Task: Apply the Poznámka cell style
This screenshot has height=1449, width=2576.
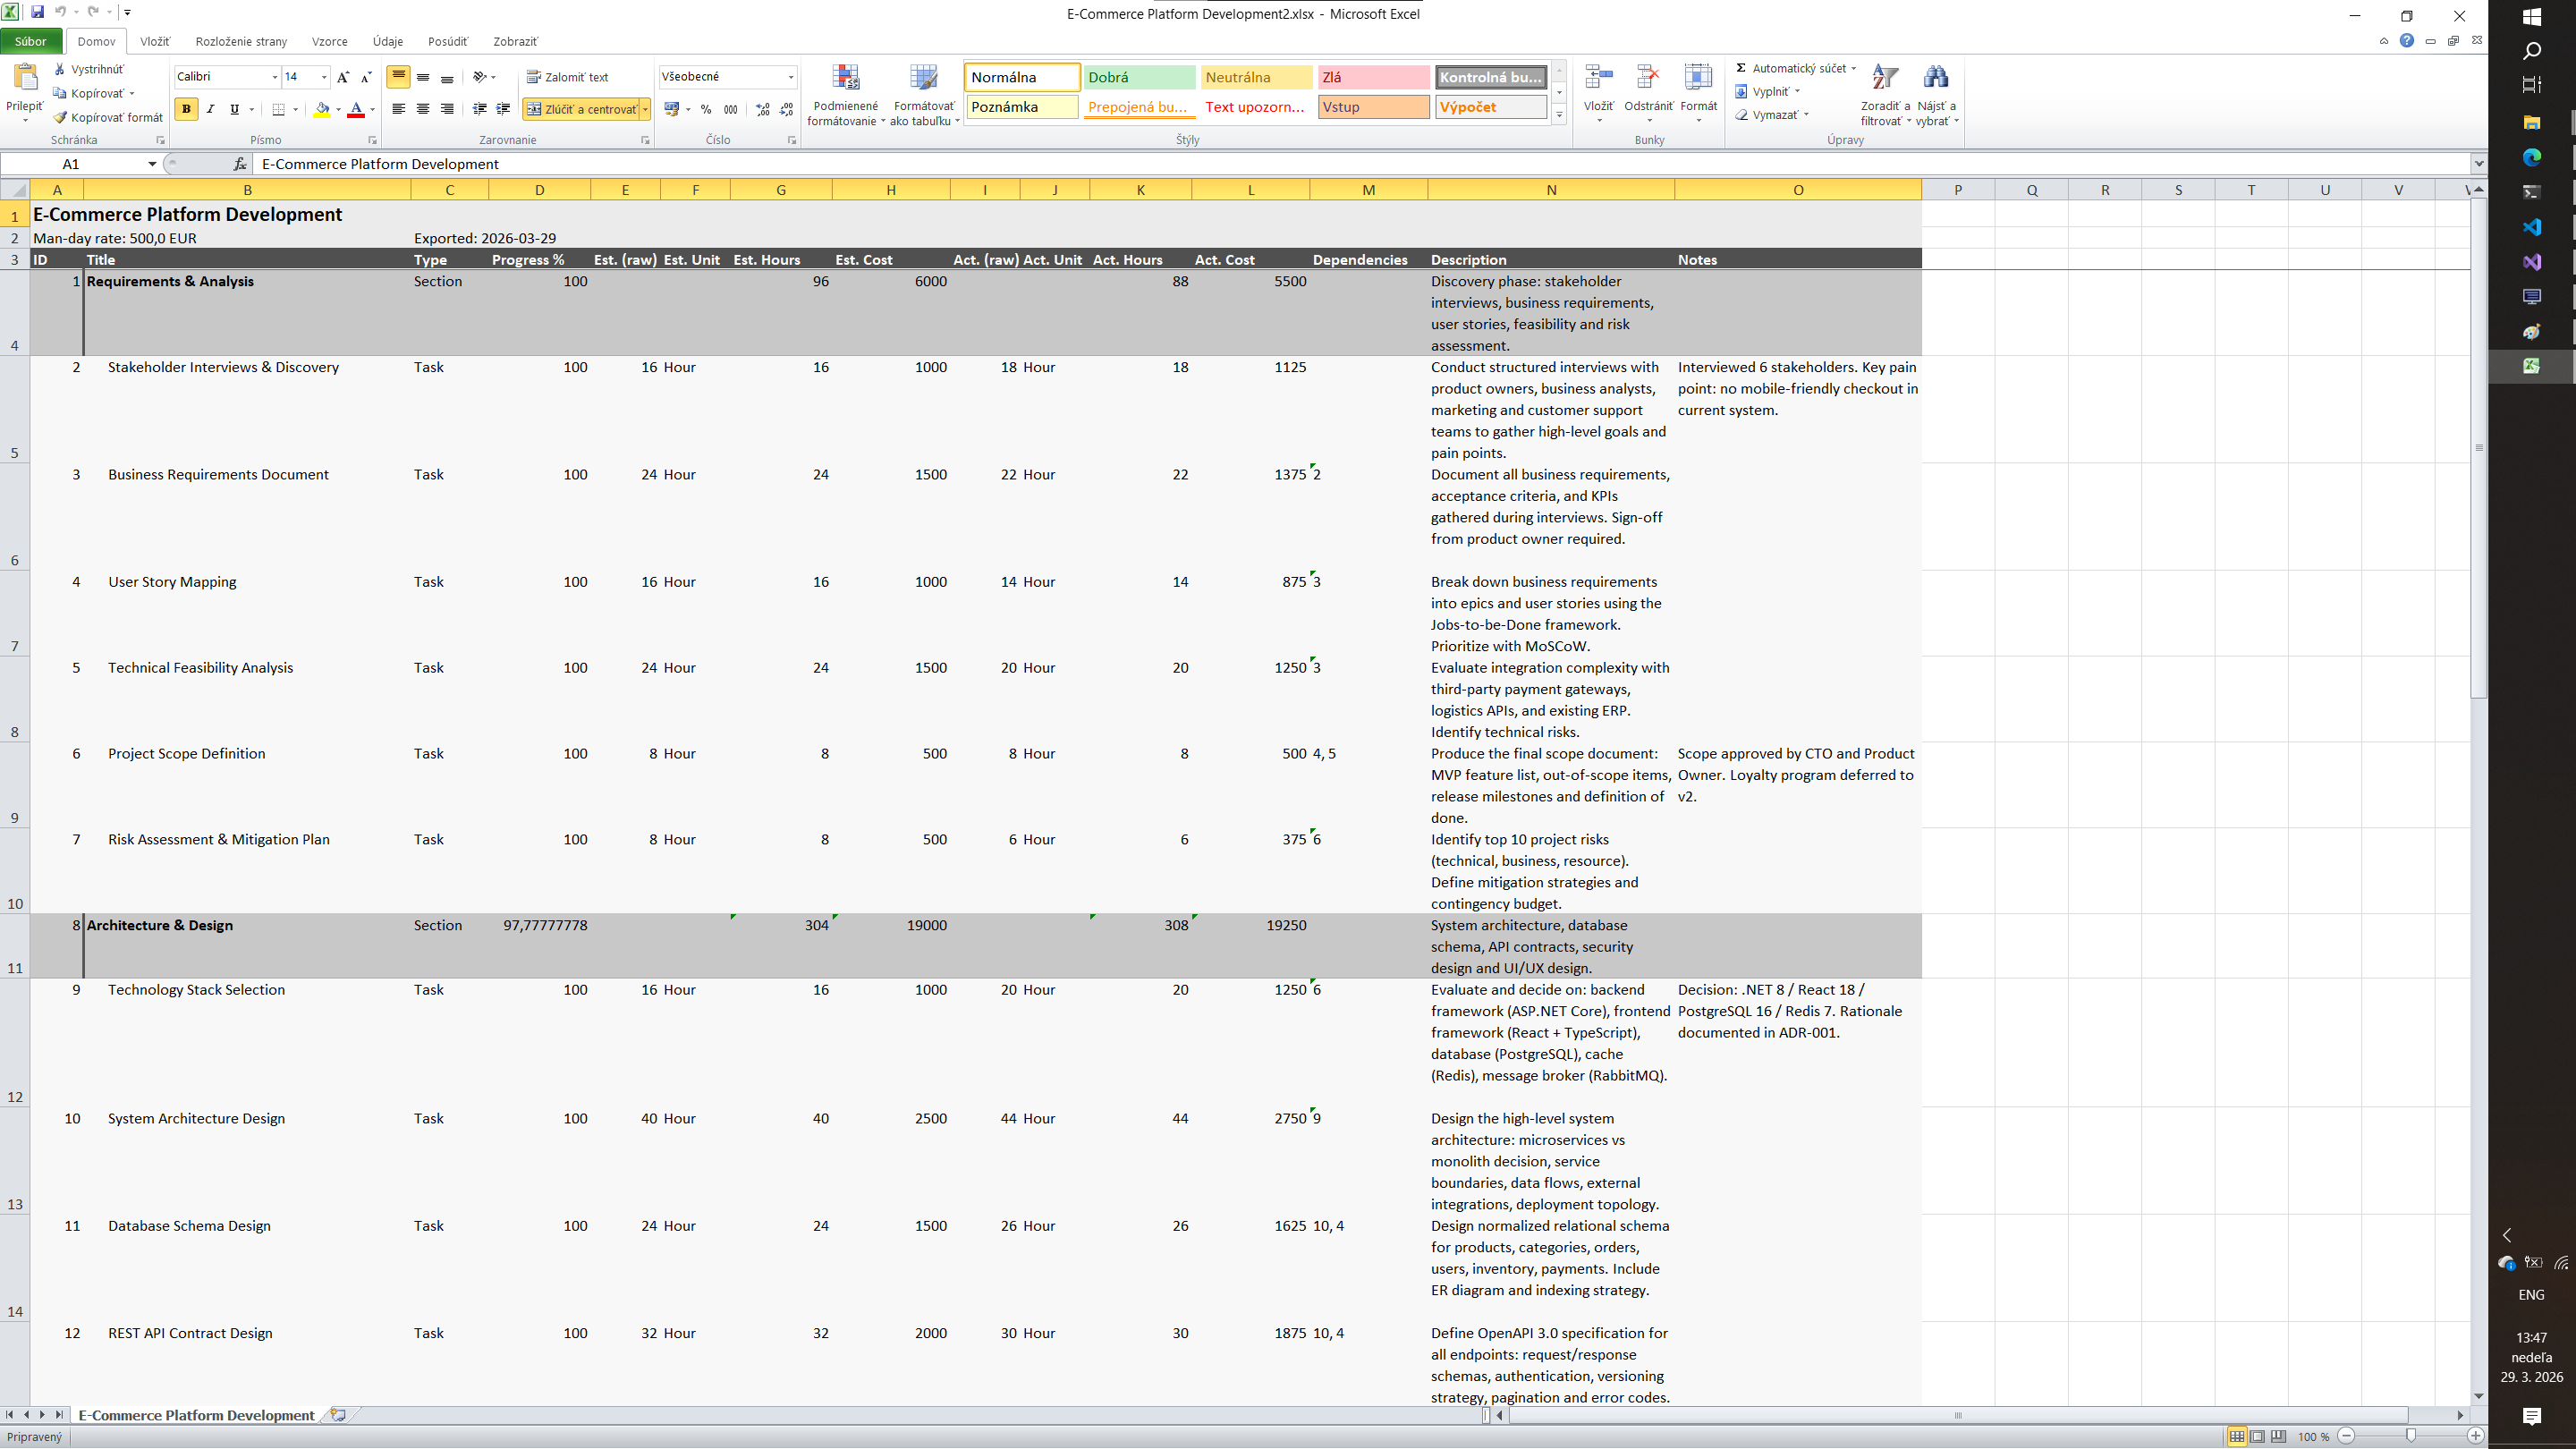Action: [1022, 107]
